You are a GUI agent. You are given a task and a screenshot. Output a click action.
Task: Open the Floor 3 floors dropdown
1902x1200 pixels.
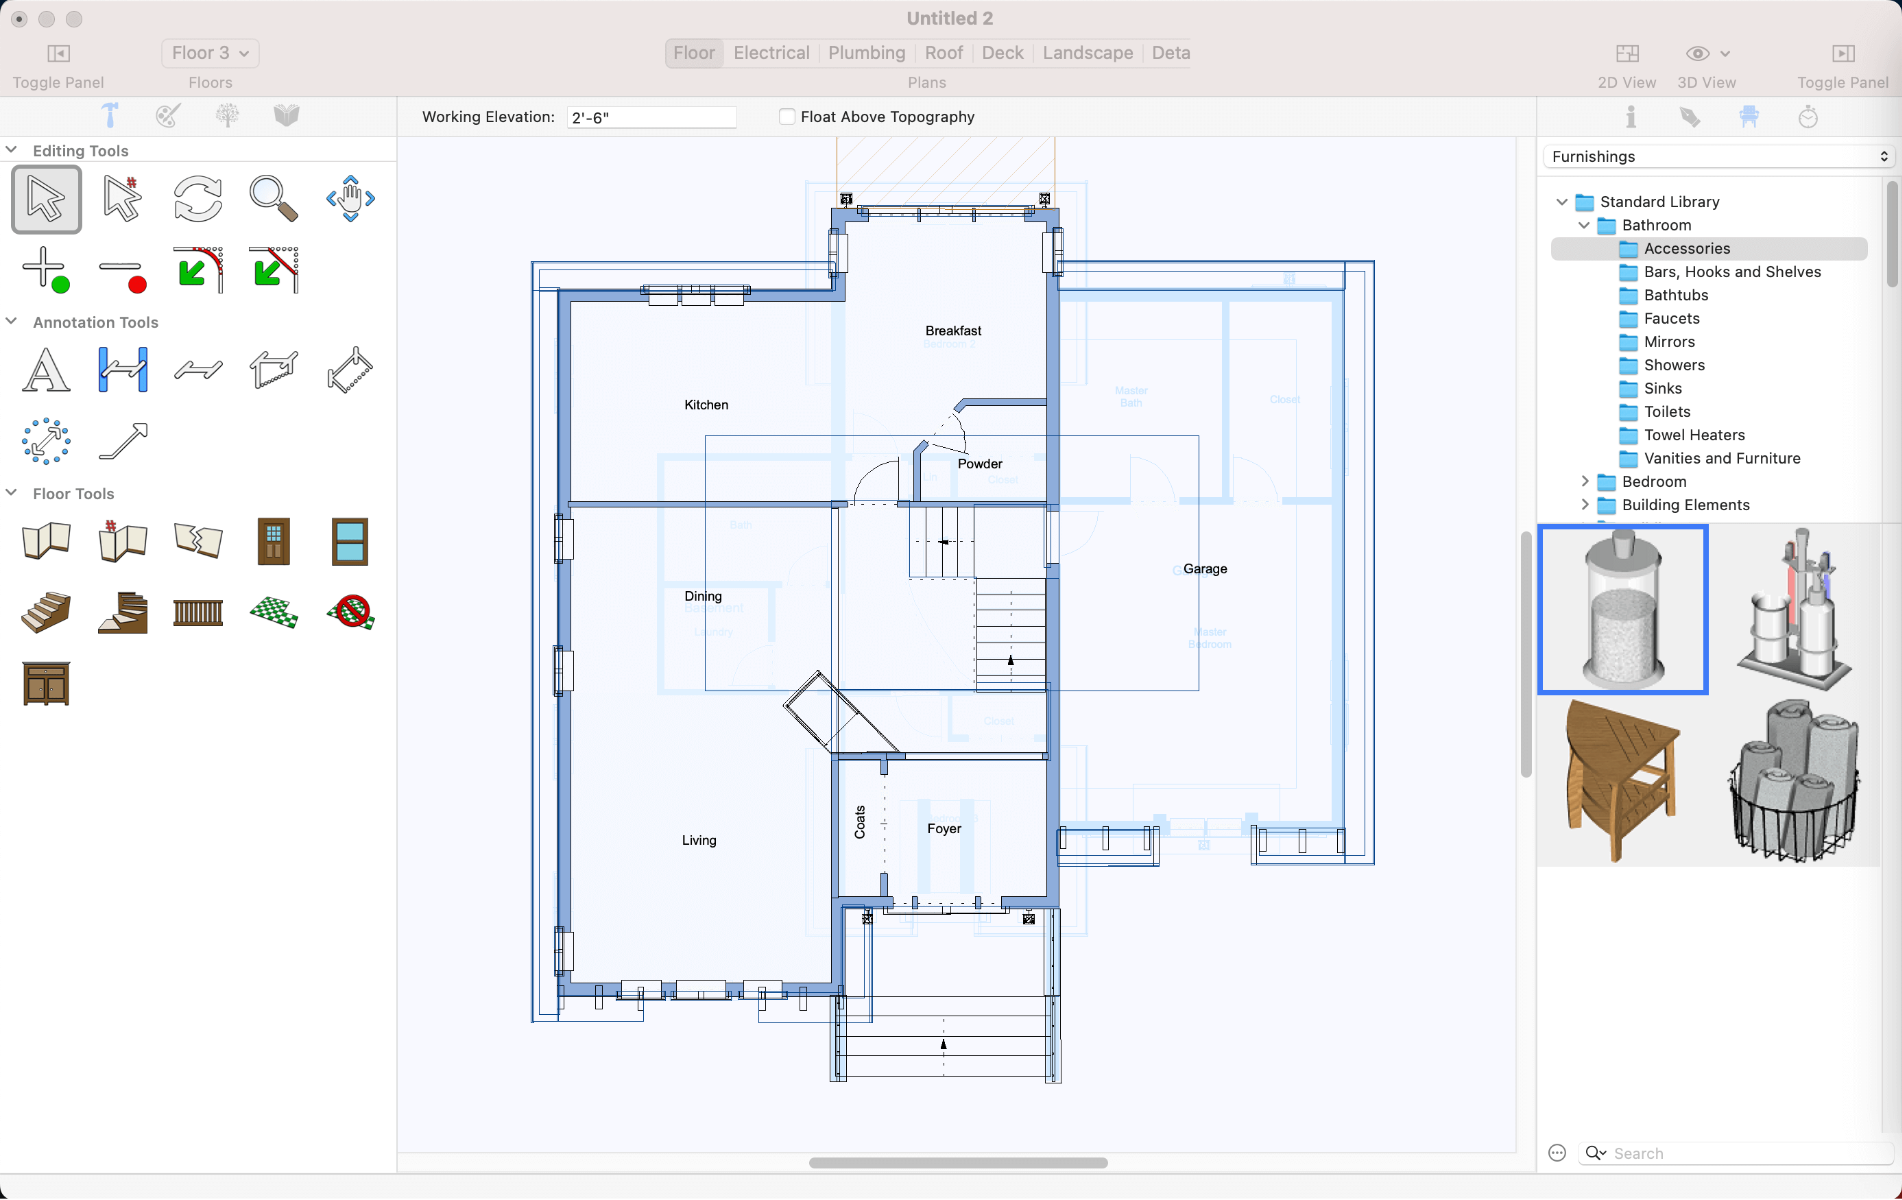tap(210, 53)
